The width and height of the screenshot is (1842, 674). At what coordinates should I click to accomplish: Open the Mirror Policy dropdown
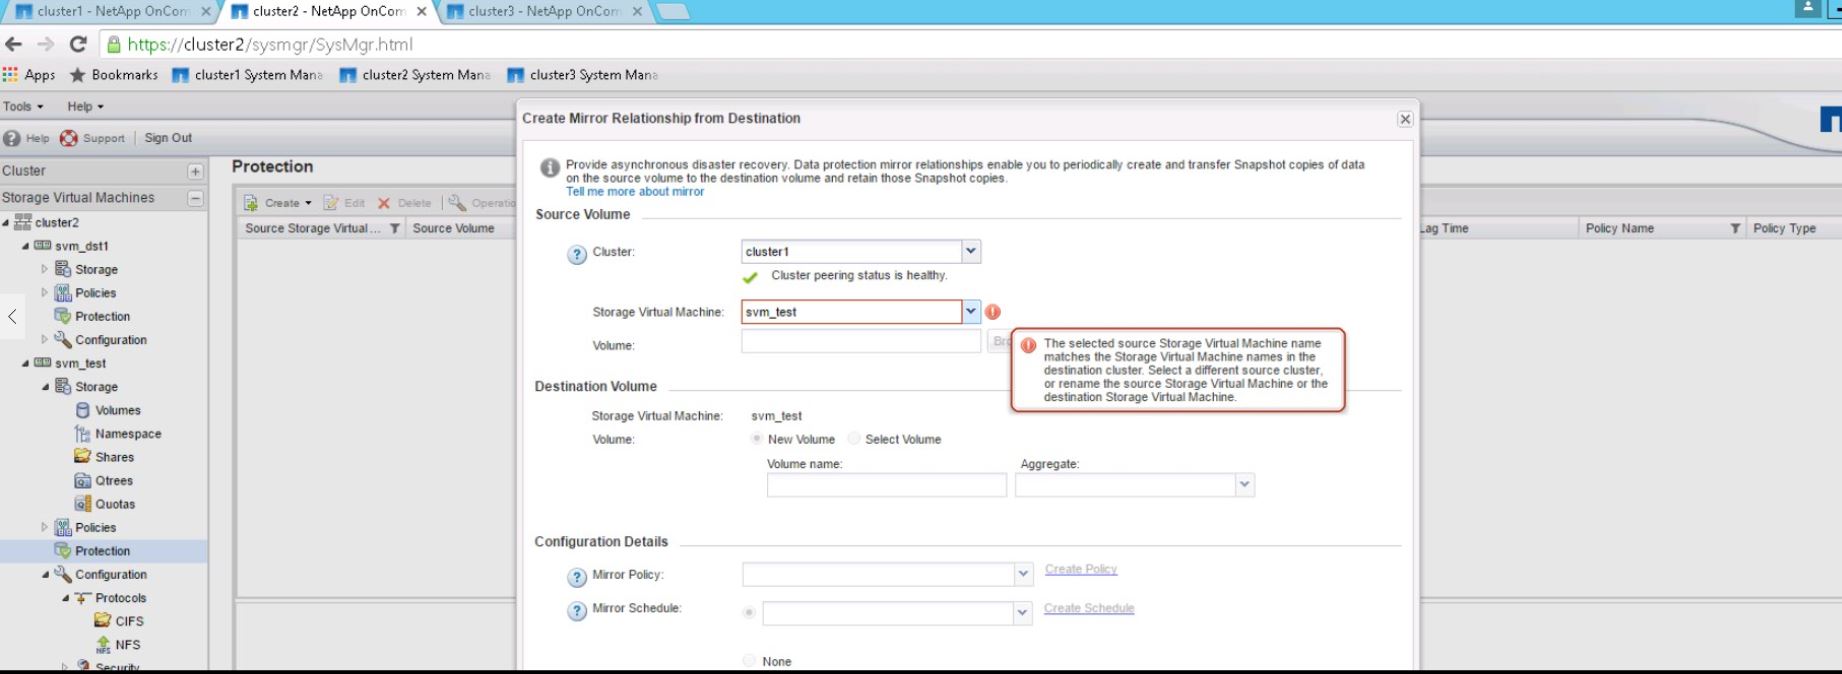tap(1023, 574)
